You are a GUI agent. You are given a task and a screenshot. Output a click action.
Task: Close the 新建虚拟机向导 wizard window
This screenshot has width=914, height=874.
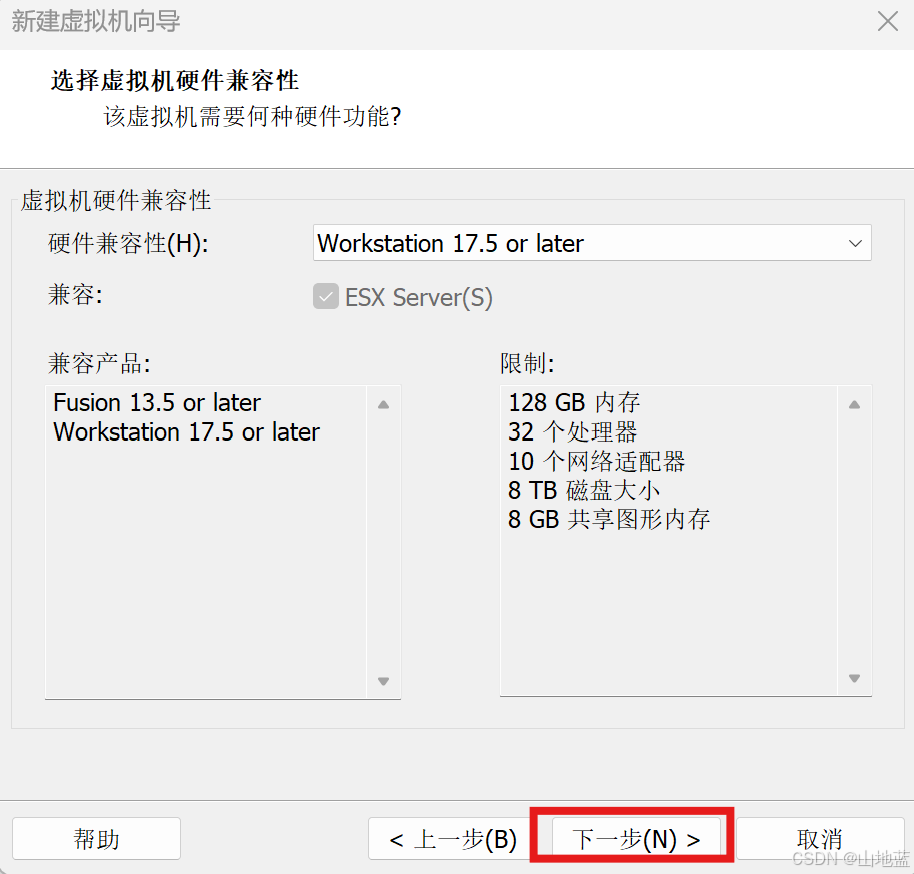click(887, 22)
